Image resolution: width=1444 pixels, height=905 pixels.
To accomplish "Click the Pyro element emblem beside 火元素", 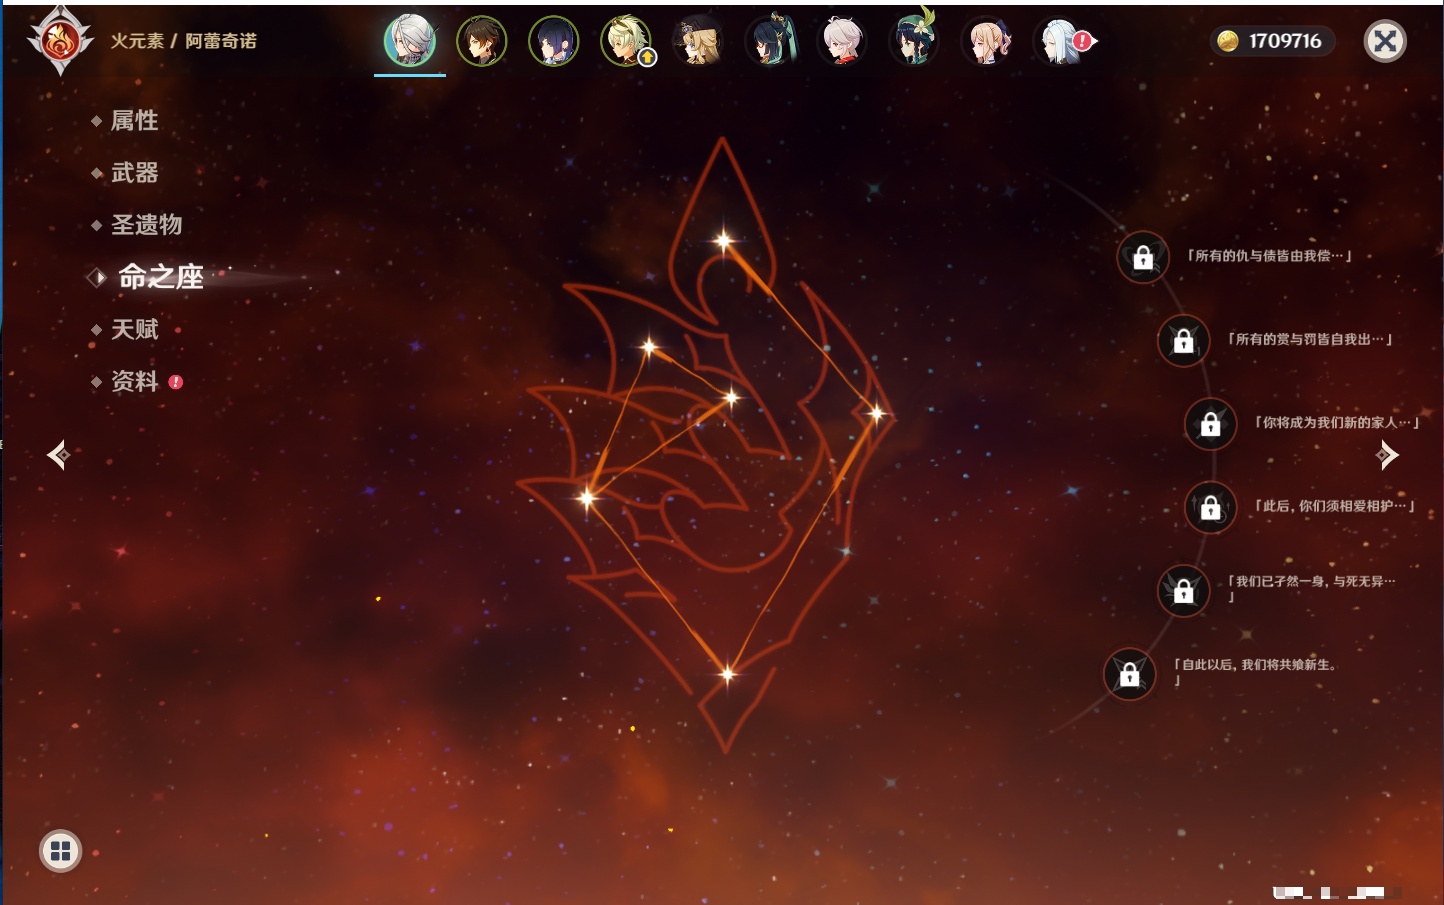I will coord(60,41).
